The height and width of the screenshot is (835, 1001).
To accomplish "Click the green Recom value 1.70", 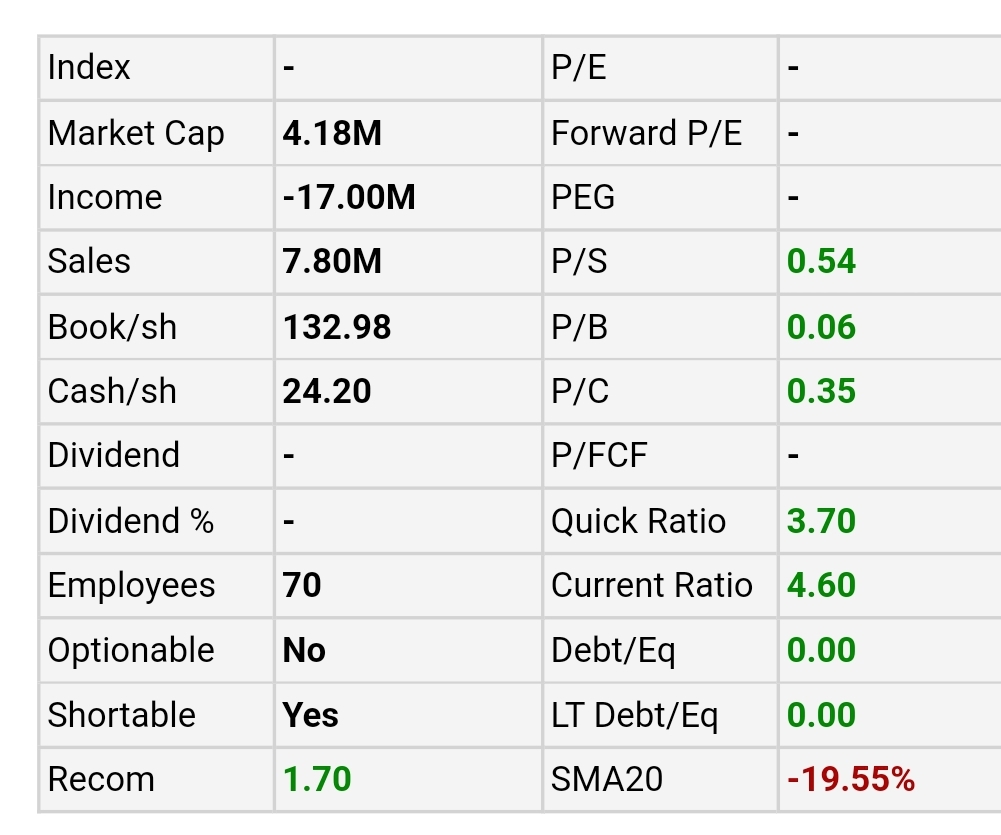I will [x=317, y=779].
